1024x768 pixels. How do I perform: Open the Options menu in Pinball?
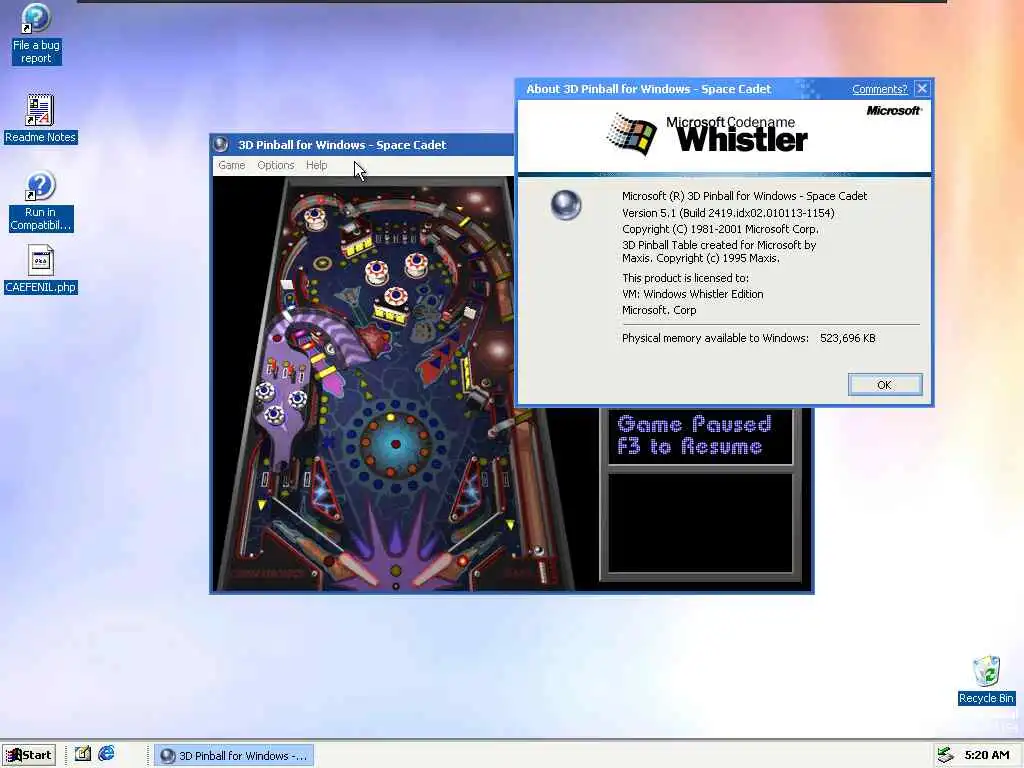click(x=276, y=165)
